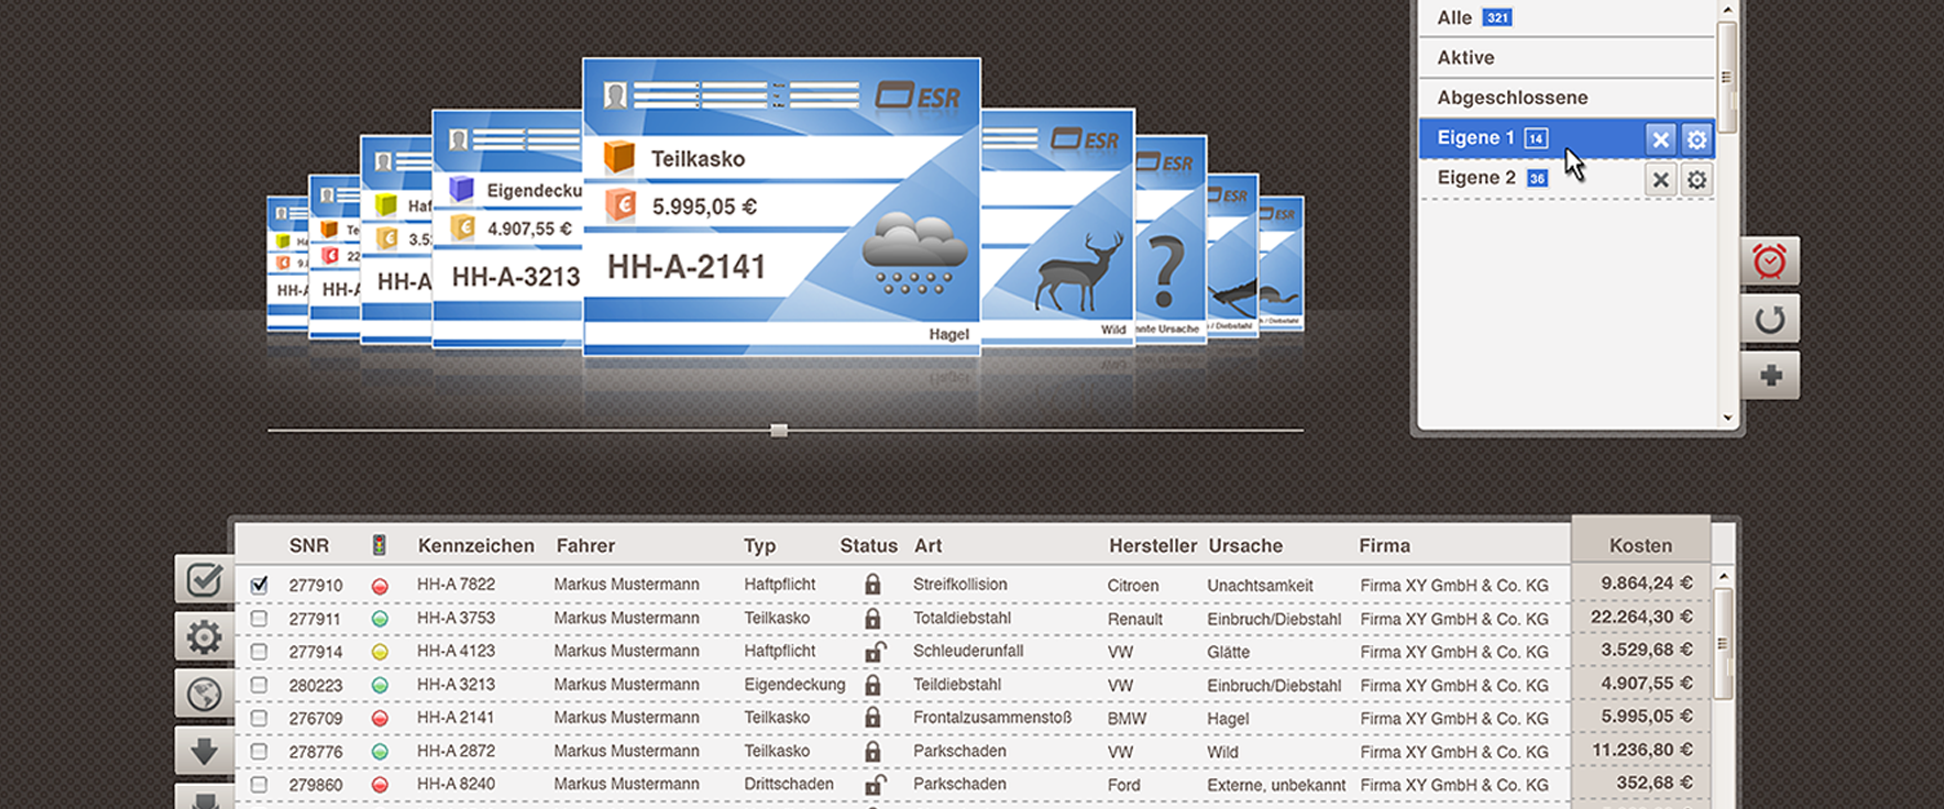Click the checkmark icon in left toolbar
This screenshot has height=809, width=1944.
pyautogui.click(x=204, y=579)
